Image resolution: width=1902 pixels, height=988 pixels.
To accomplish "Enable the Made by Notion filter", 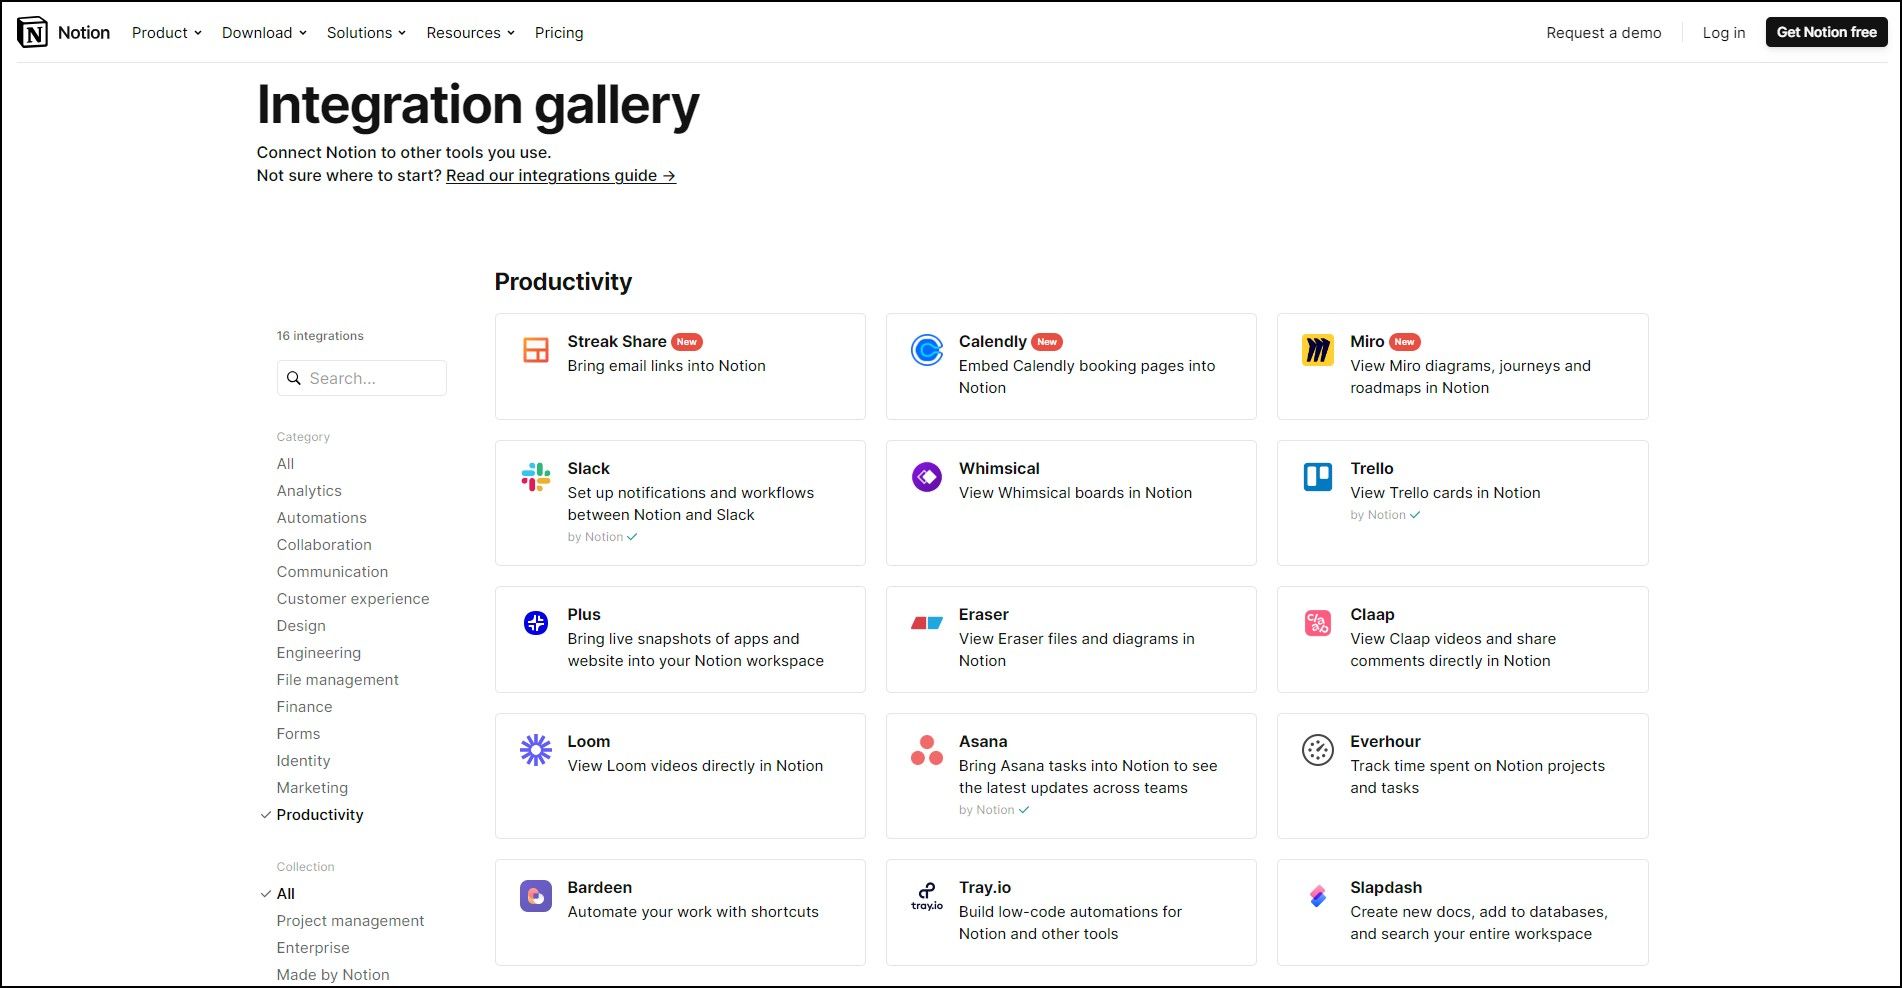I will pyautogui.click(x=333, y=973).
